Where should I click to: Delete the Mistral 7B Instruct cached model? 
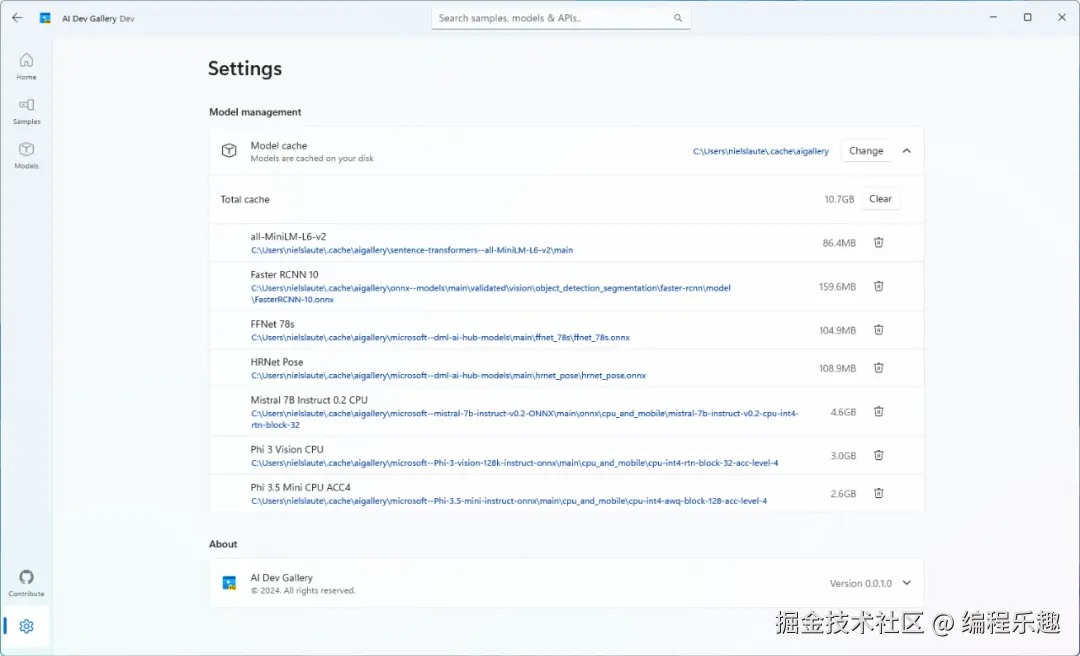pos(878,411)
